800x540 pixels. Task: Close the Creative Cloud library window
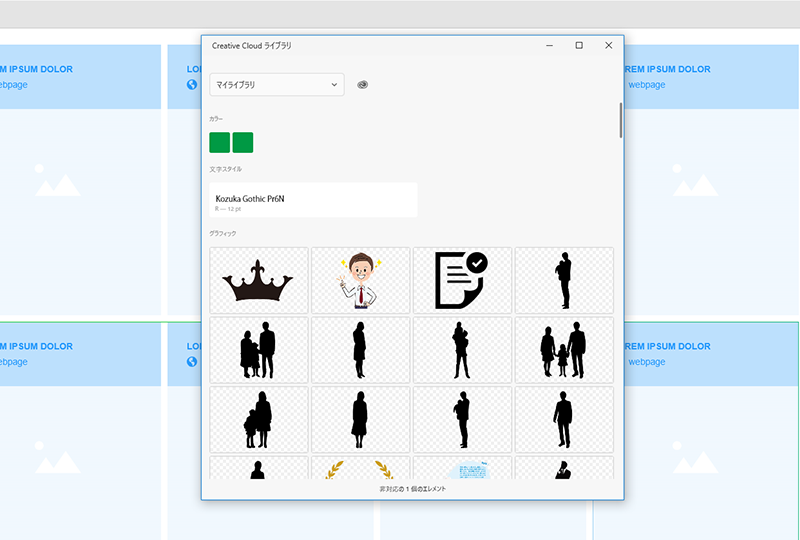click(x=609, y=45)
